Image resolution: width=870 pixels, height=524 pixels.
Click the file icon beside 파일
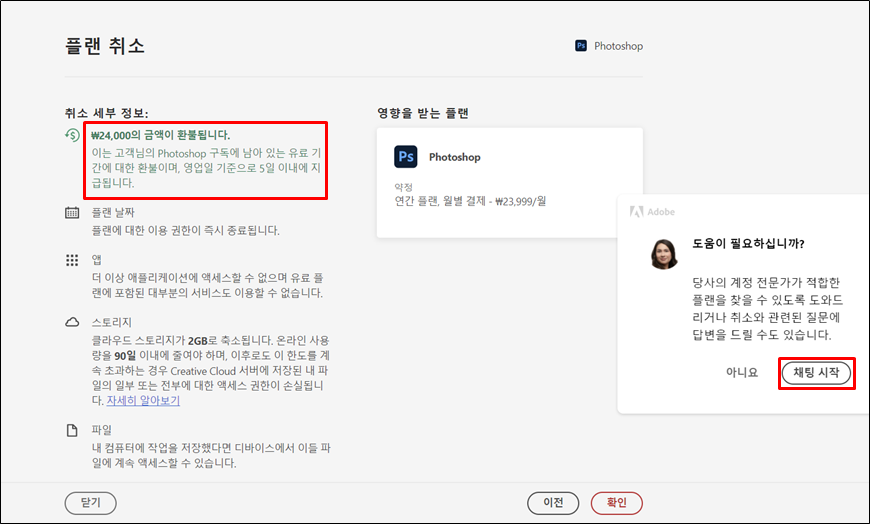pyautogui.click(x=72, y=430)
